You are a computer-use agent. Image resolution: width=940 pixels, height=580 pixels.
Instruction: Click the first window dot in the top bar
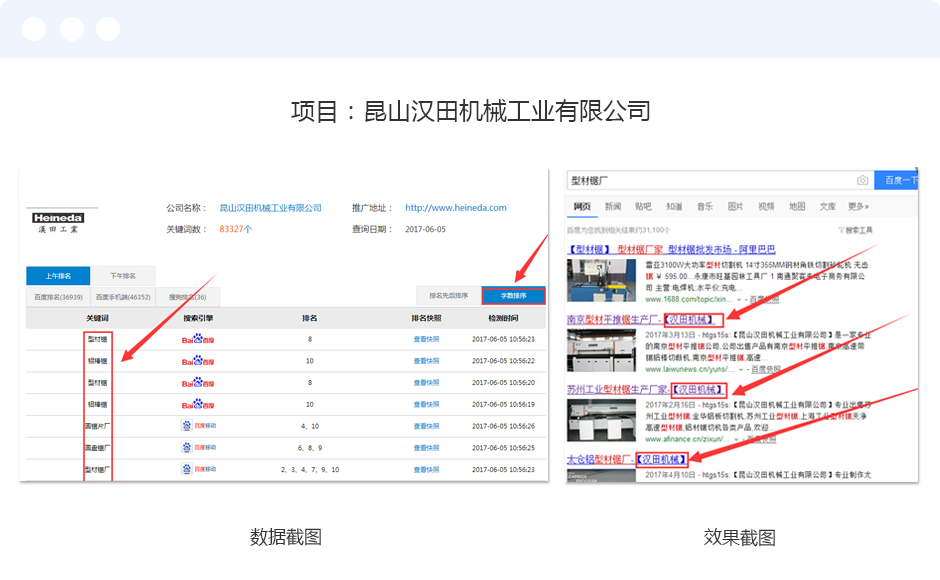(x=34, y=29)
